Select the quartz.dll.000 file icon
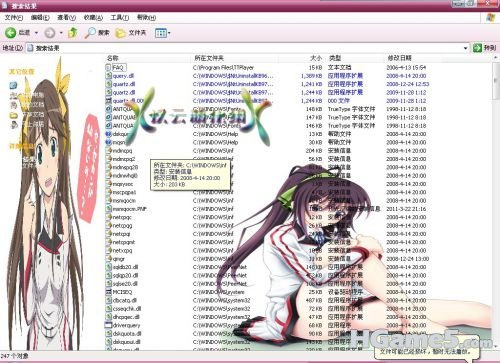This screenshot has height=363, width=500. [x=108, y=101]
